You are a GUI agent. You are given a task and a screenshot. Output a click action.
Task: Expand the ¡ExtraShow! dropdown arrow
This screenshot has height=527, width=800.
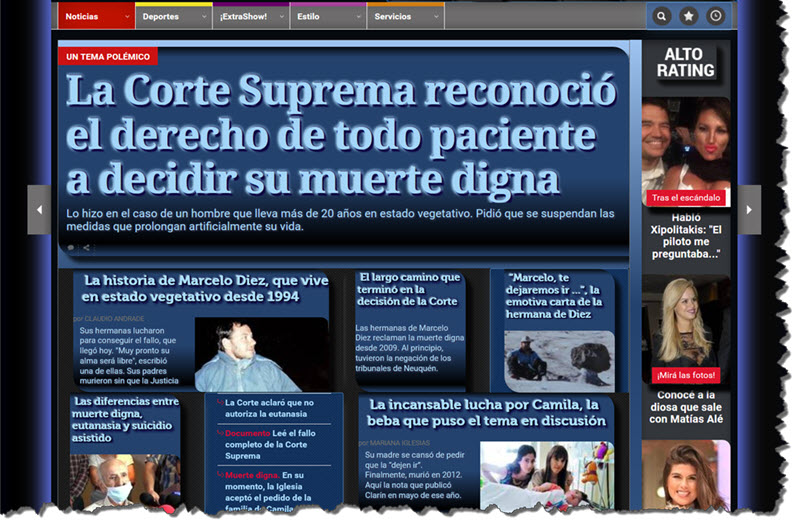(x=281, y=17)
